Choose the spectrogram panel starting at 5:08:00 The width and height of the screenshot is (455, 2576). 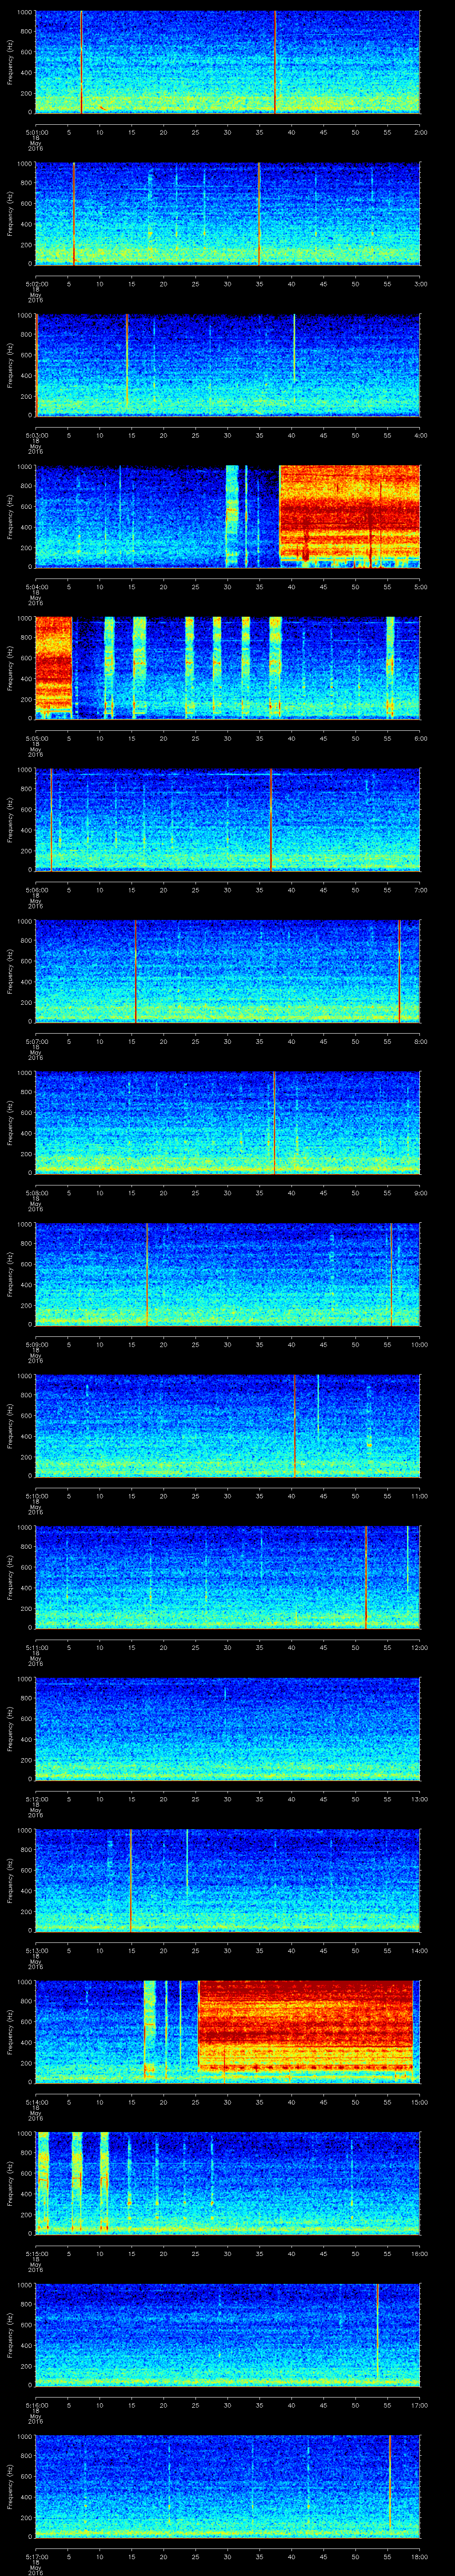[227, 1122]
